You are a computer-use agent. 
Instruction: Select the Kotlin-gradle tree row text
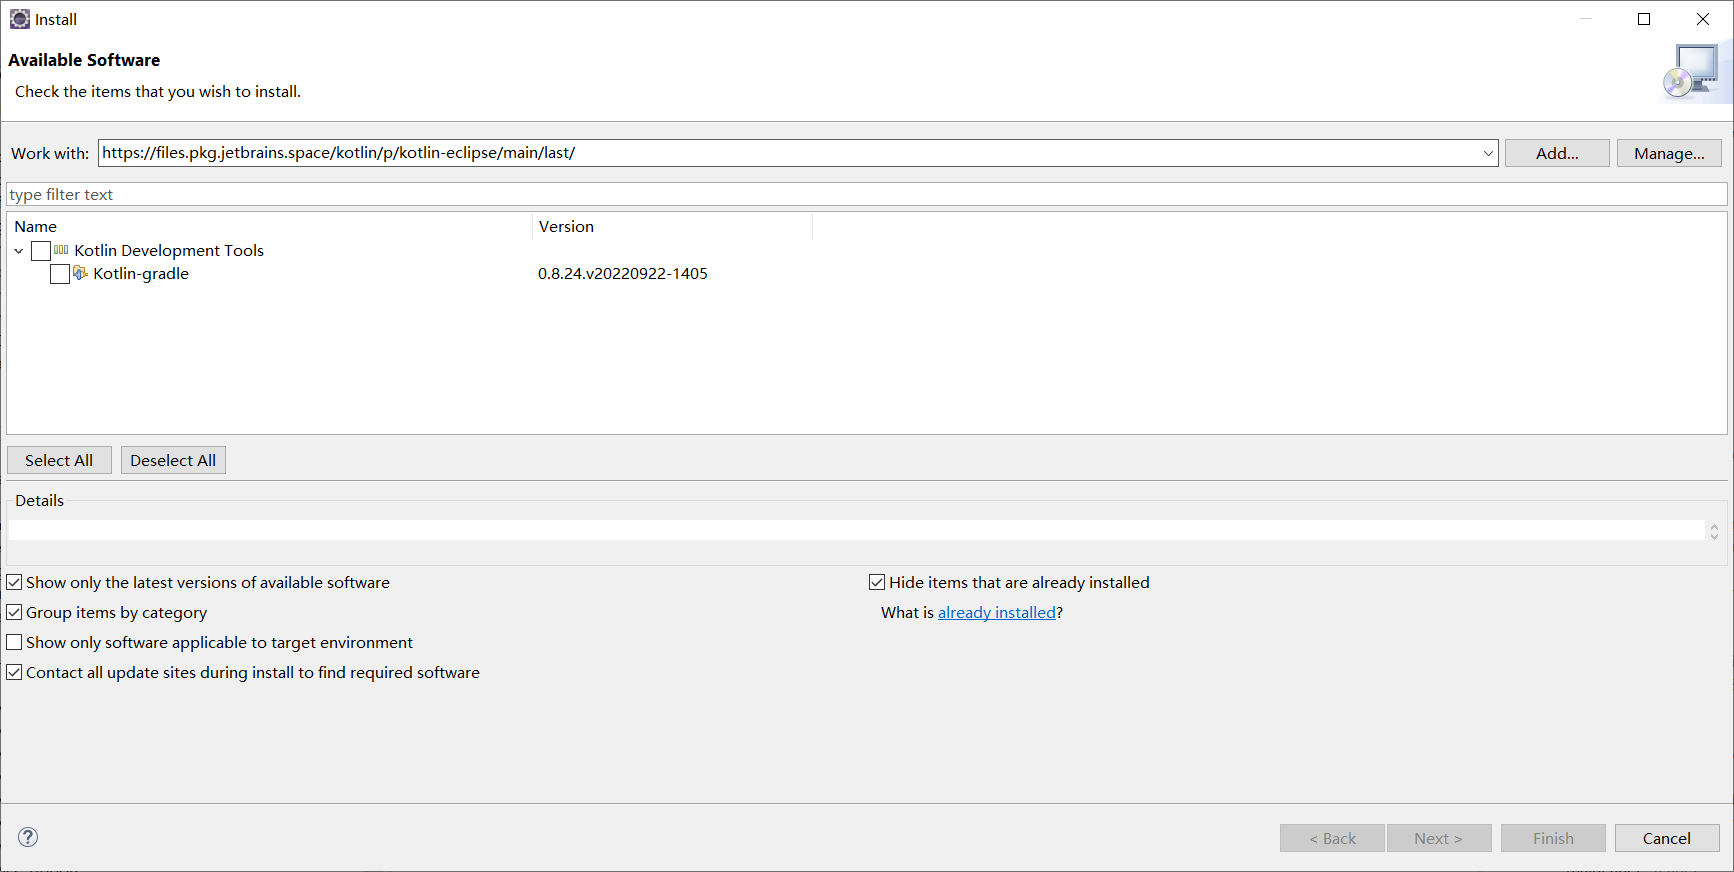pos(141,273)
